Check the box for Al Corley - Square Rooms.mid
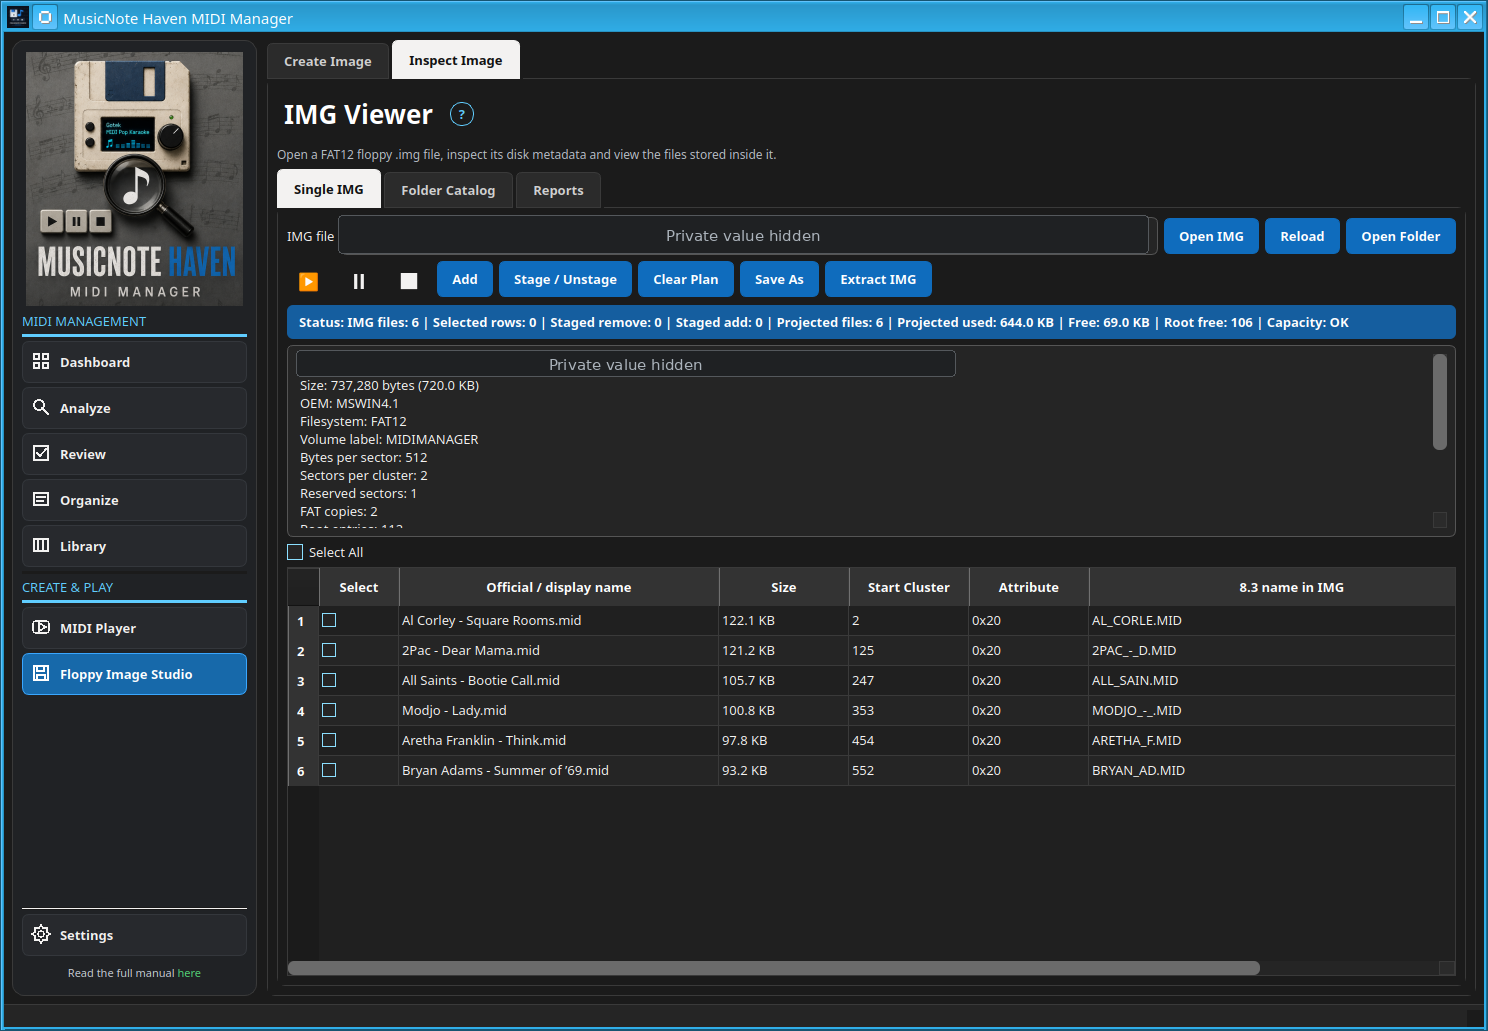 [x=329, y=620]
